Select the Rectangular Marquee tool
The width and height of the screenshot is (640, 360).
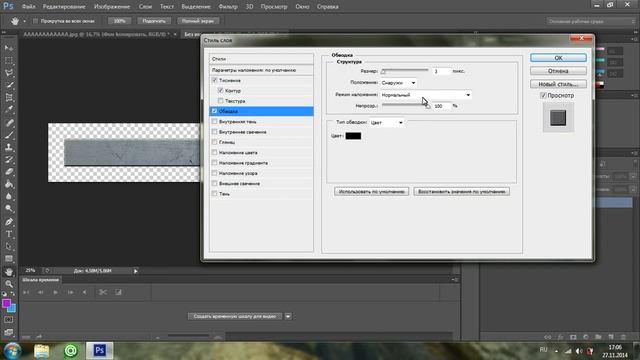point(9,60)
